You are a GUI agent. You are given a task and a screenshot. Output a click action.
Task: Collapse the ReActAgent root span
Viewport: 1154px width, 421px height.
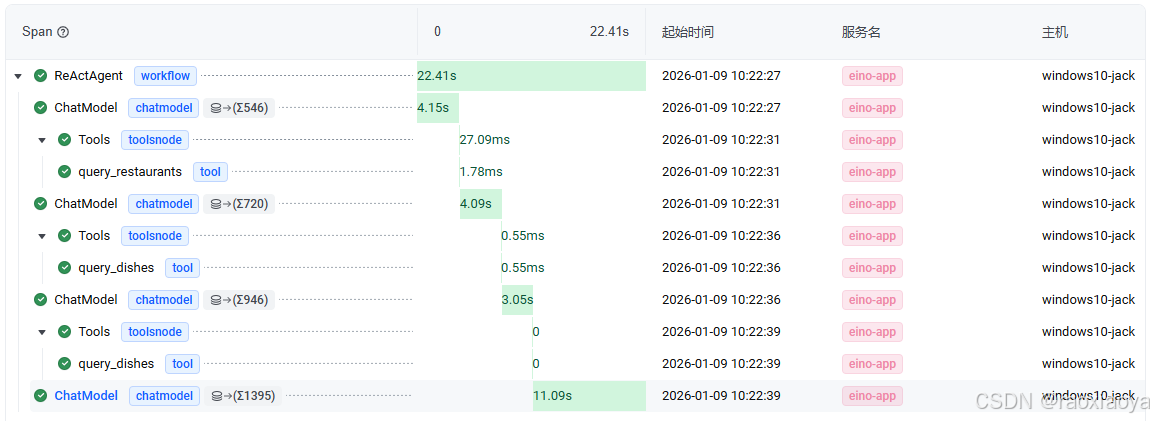(18, 76)
